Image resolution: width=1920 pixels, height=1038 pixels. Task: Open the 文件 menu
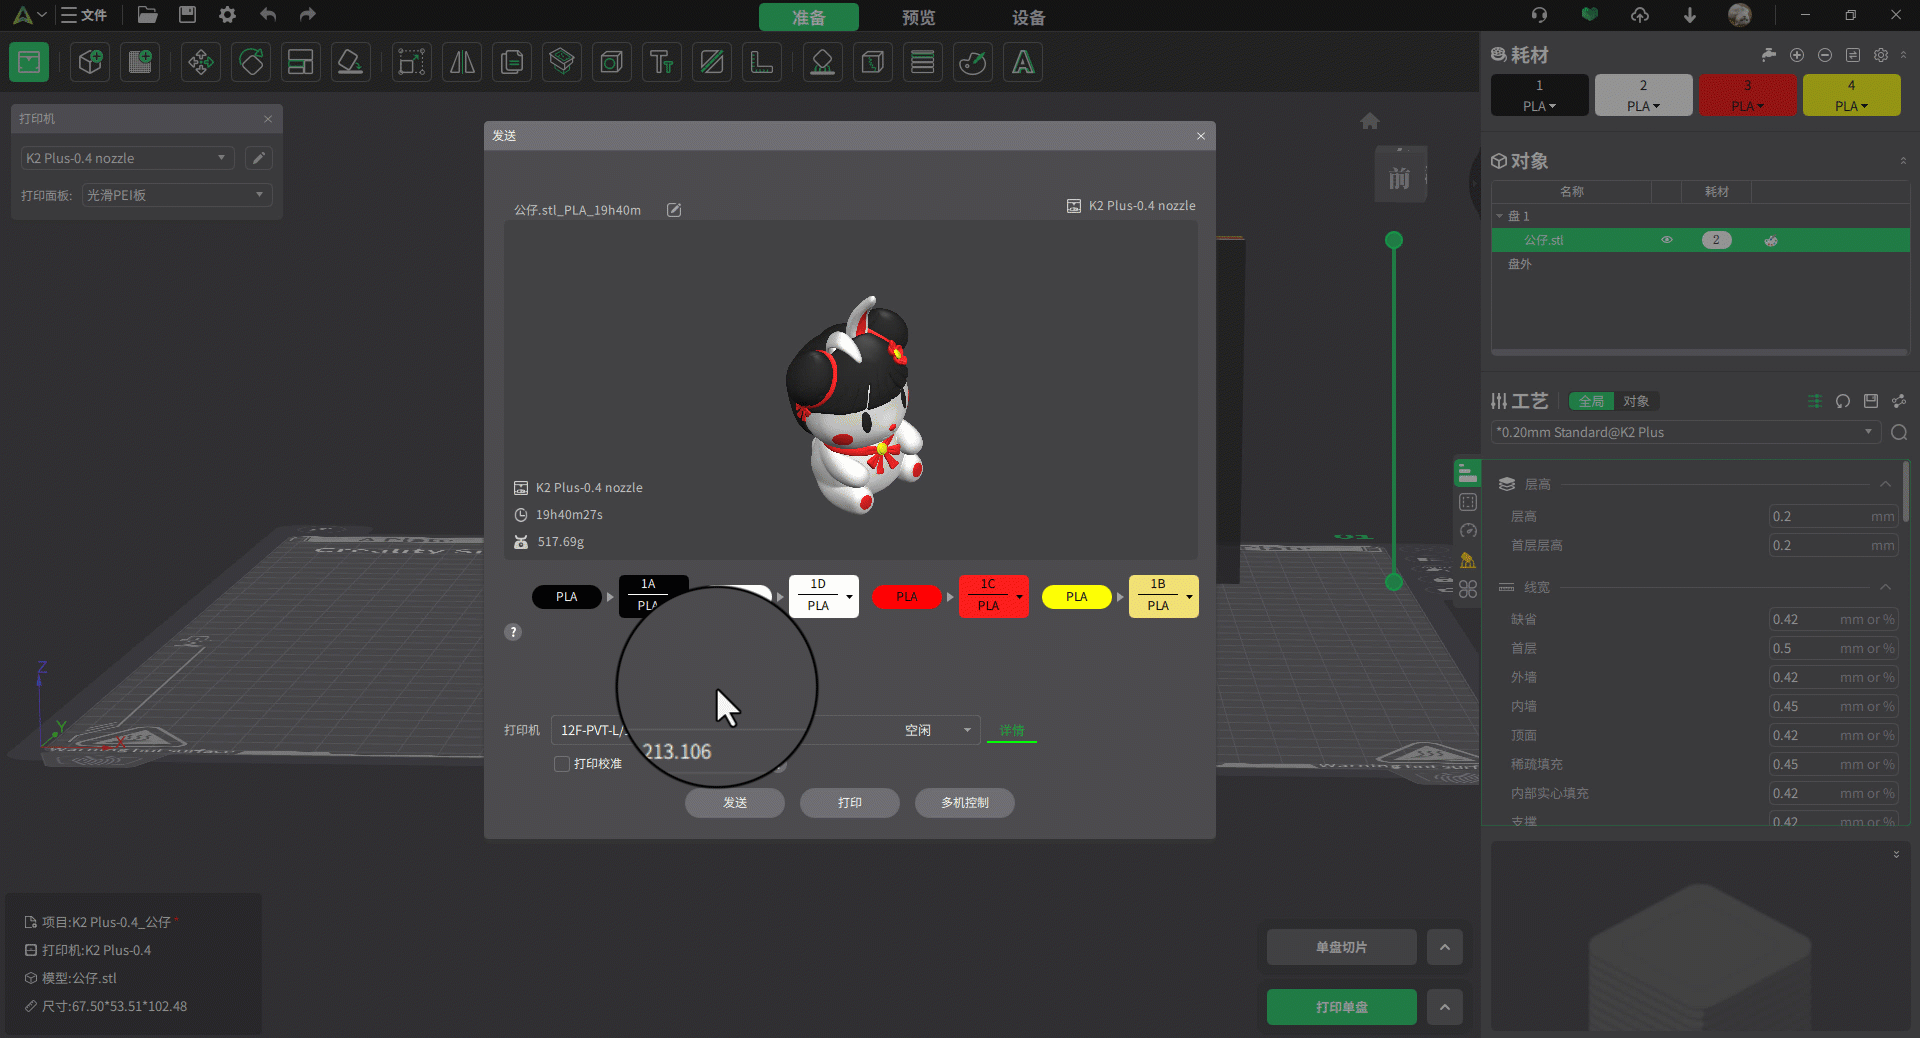[84, 15]
